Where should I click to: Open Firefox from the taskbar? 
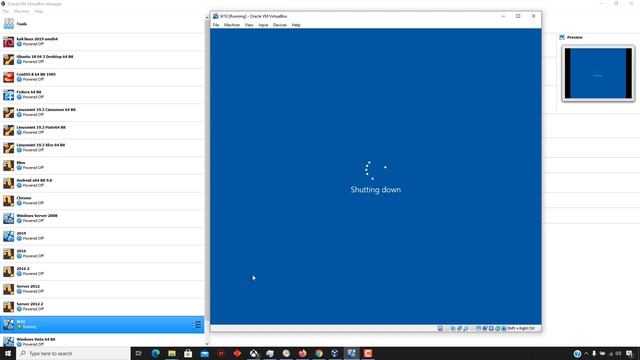pos(302,353)
